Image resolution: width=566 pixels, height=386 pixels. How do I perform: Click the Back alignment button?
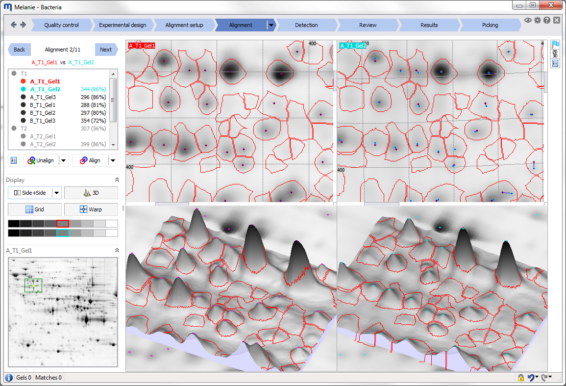(19, 50)
